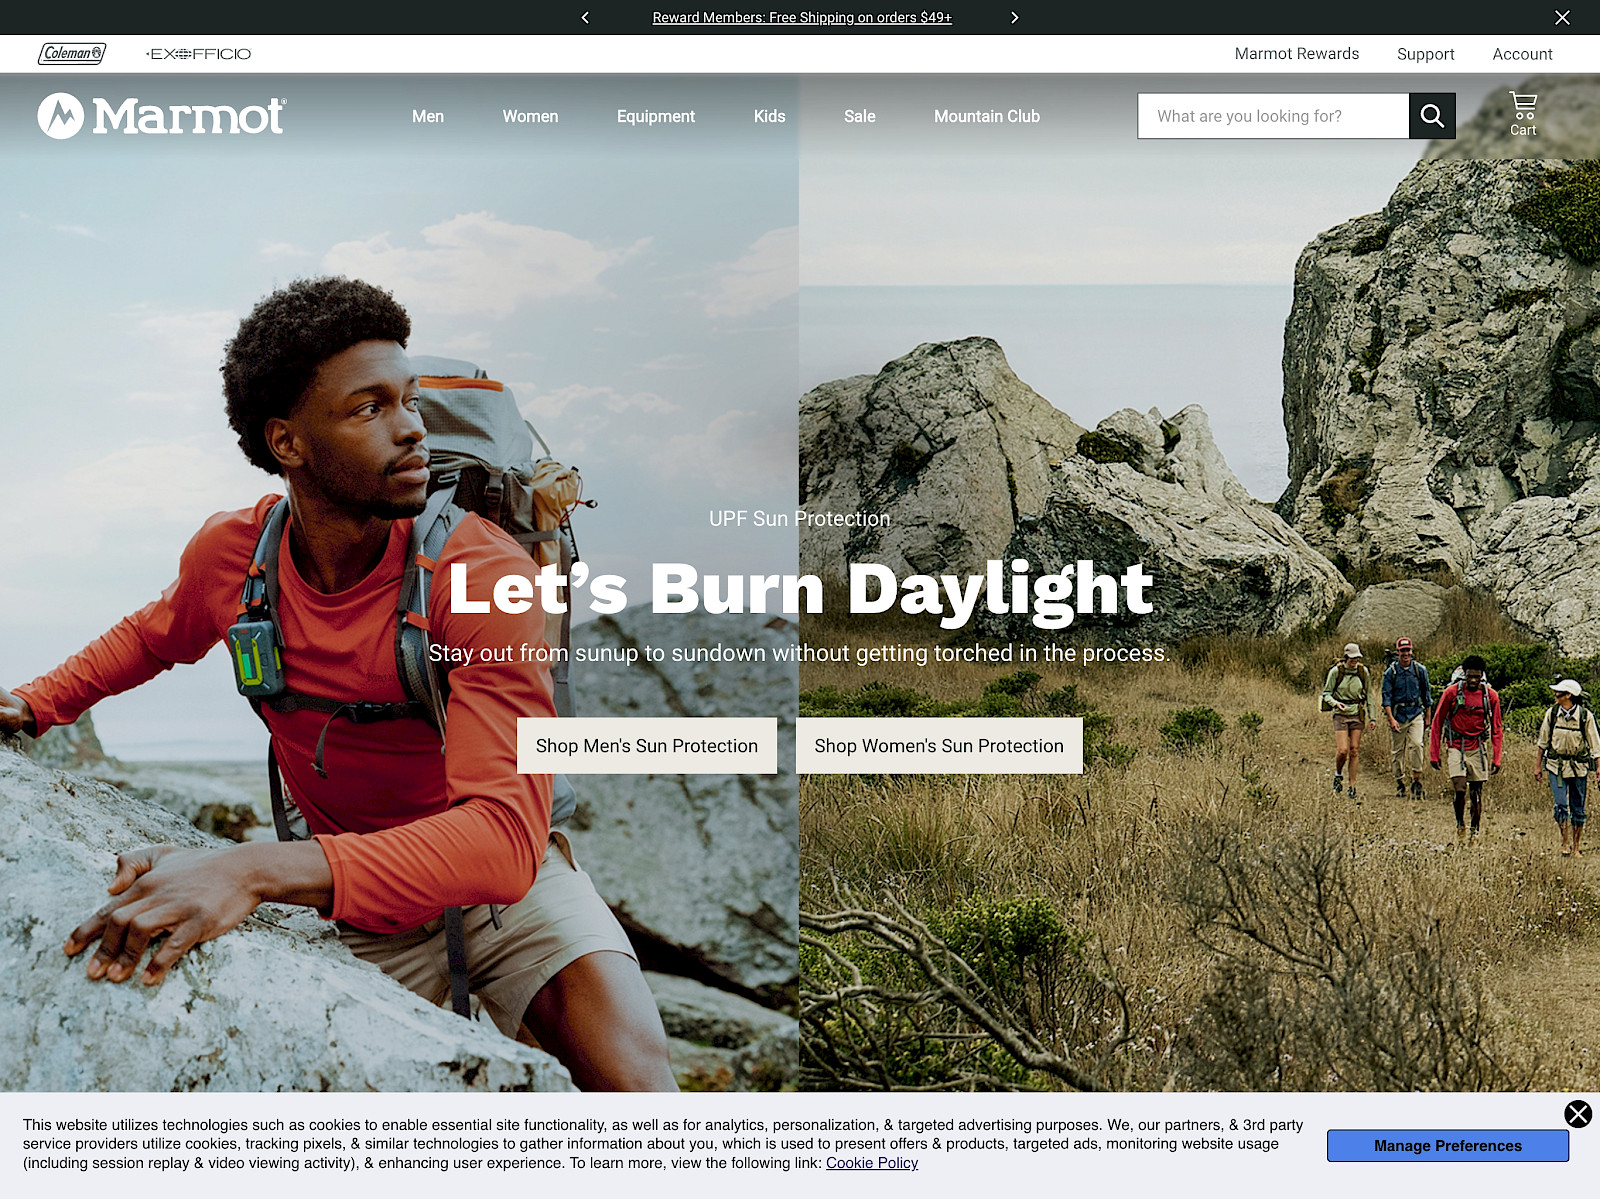Select the Sale section
The height and width of the screenshot is (1199, 1600).
point(859,116)
